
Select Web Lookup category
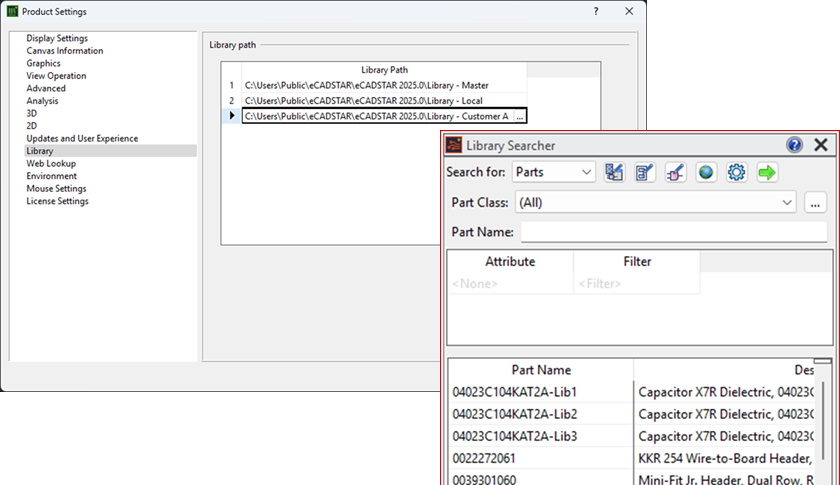[x=51, y=163]
